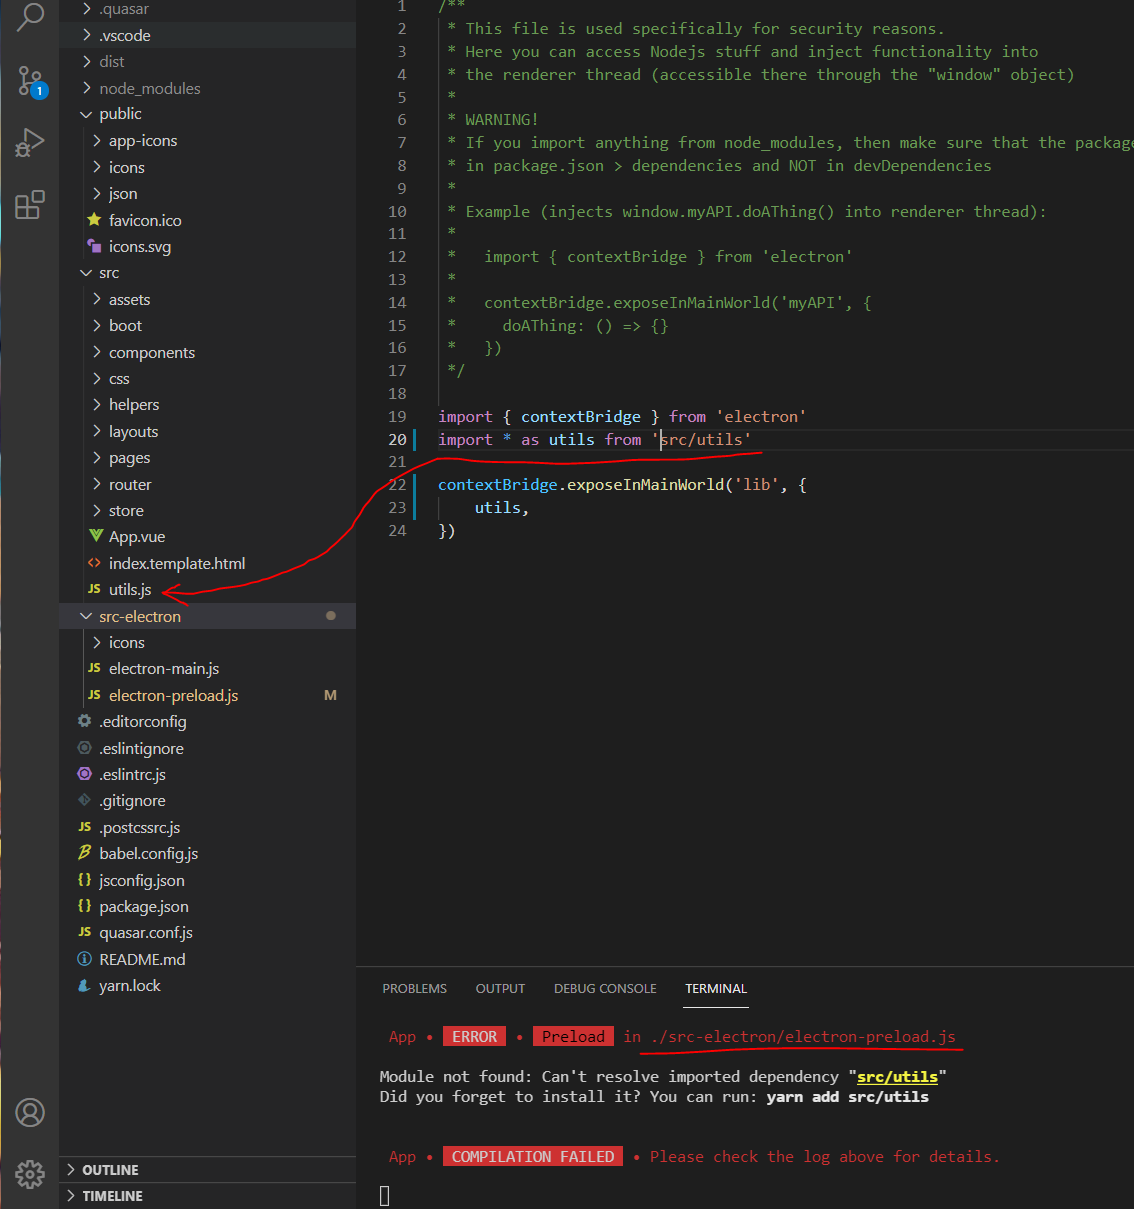Click yarn icon beside yarn.lock
The image size is (1134, 1209).
tap(85, 985)
